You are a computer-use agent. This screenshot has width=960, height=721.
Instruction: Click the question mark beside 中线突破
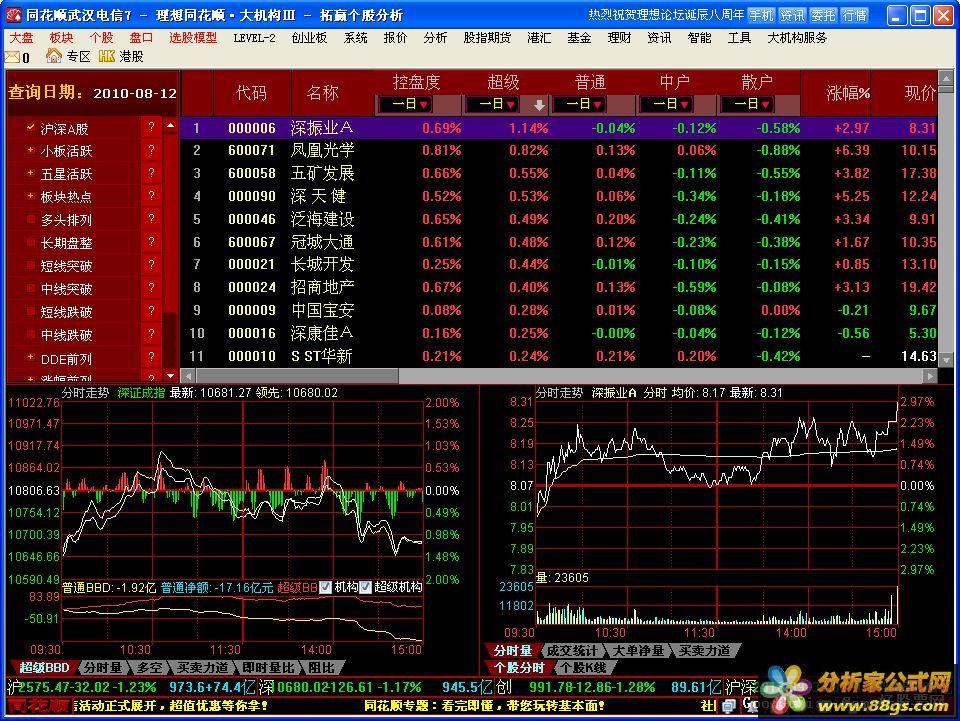coord(151,288)
